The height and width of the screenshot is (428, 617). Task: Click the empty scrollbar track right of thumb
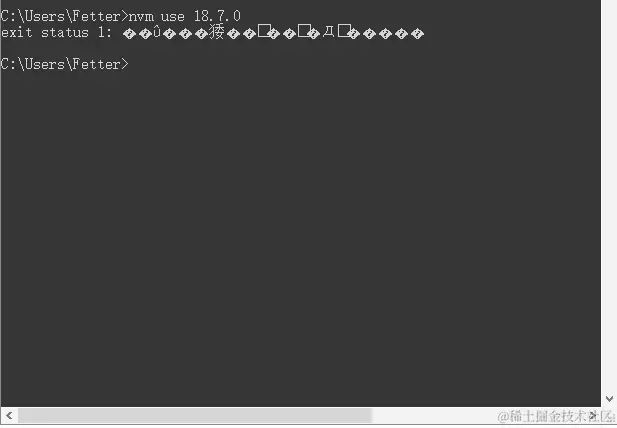pyautogui.click(x=478, y=415)
